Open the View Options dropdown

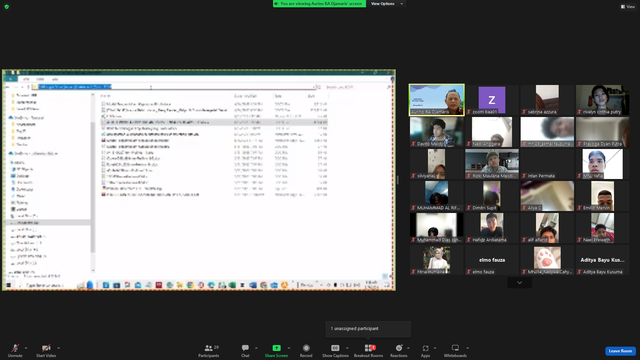click(387, 4)
